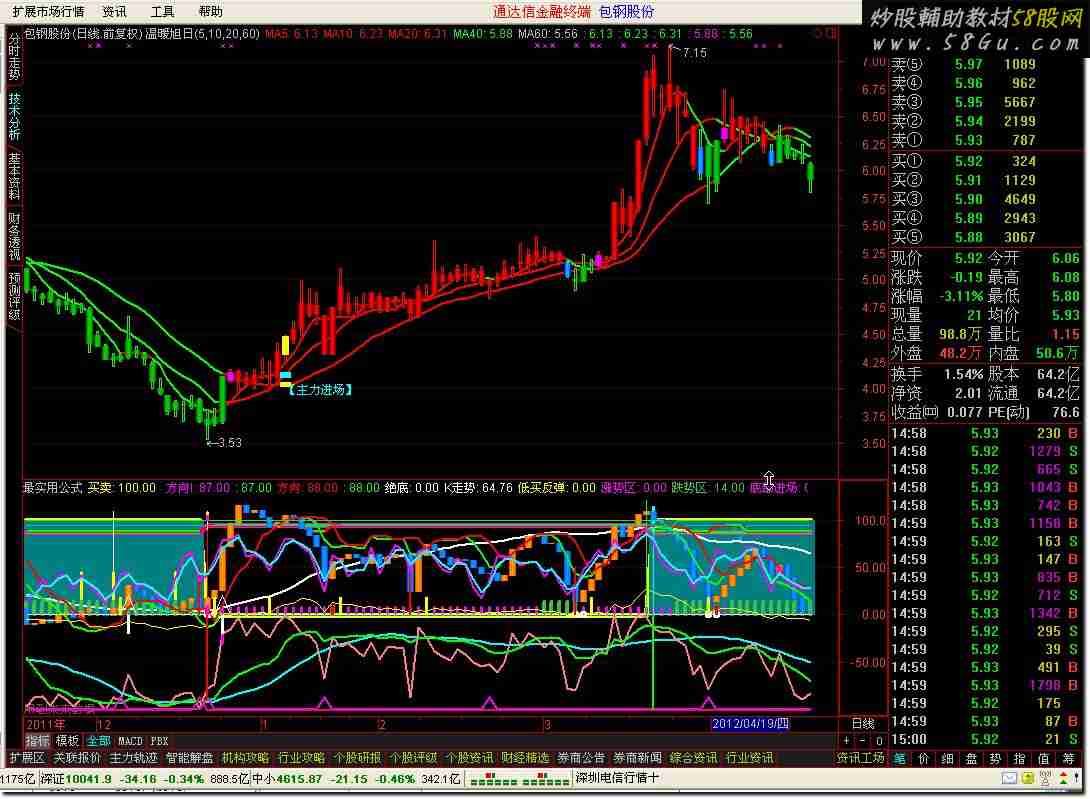Open the 机构攻略 tab
This screenshot has height=799, width=1090.
245,758
